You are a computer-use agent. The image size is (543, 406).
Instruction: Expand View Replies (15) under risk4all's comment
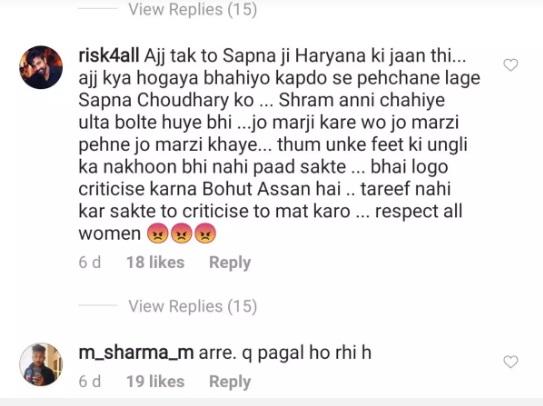tap(193, 306)
